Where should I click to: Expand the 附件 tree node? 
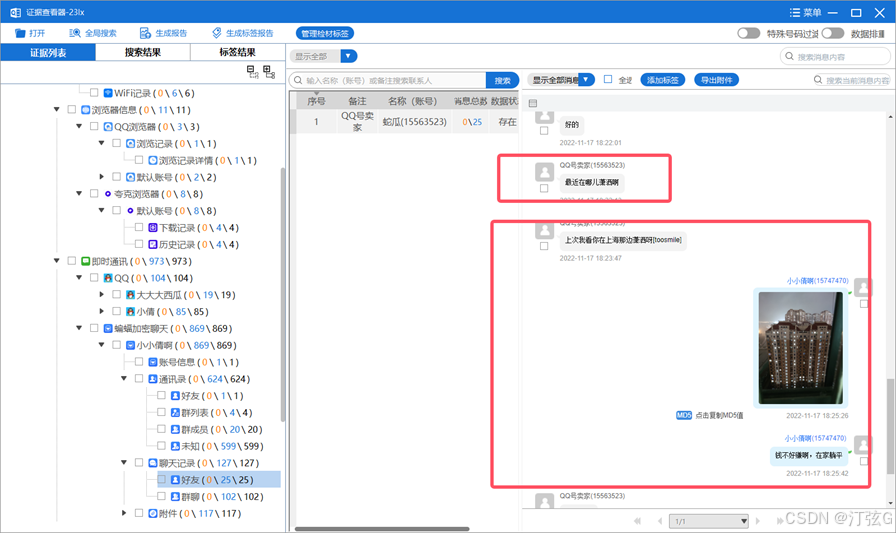click(x=124, y=513)
